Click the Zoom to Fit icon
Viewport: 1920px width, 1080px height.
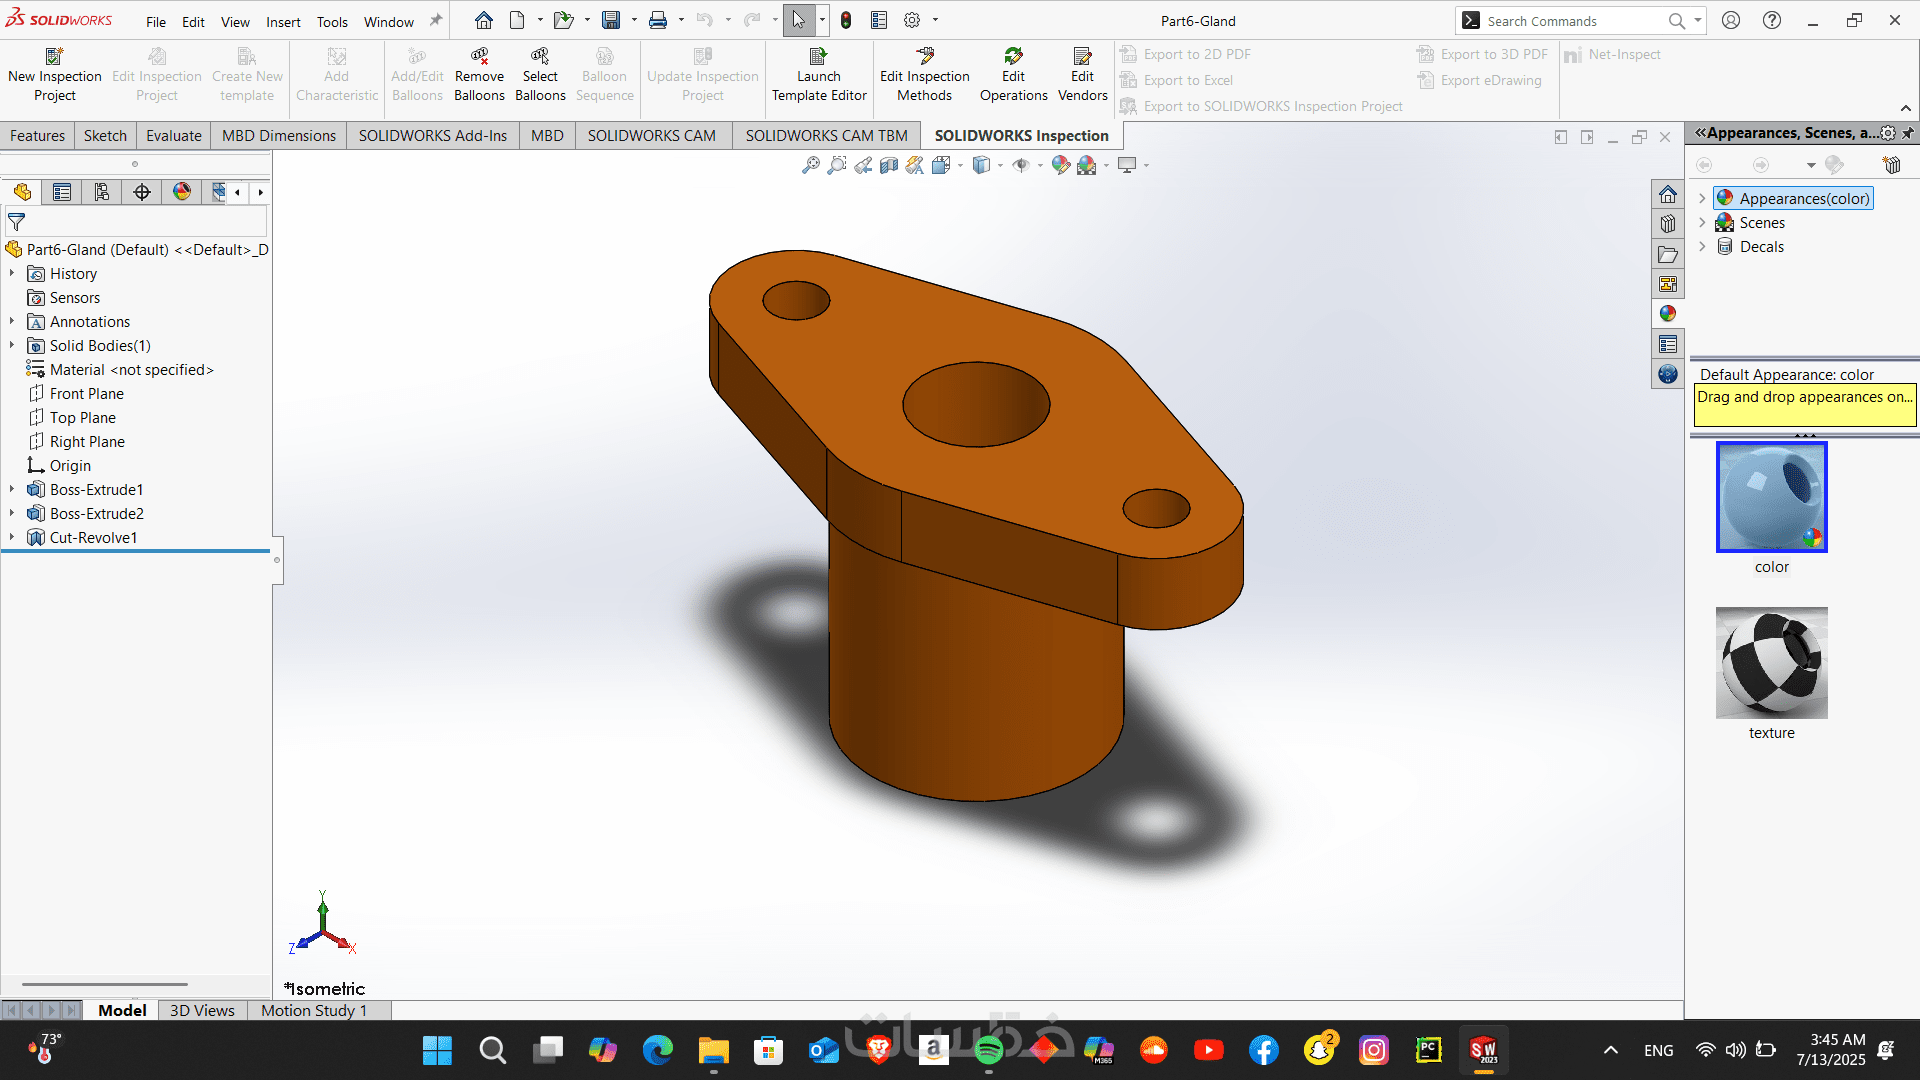(x=810, y=165)
